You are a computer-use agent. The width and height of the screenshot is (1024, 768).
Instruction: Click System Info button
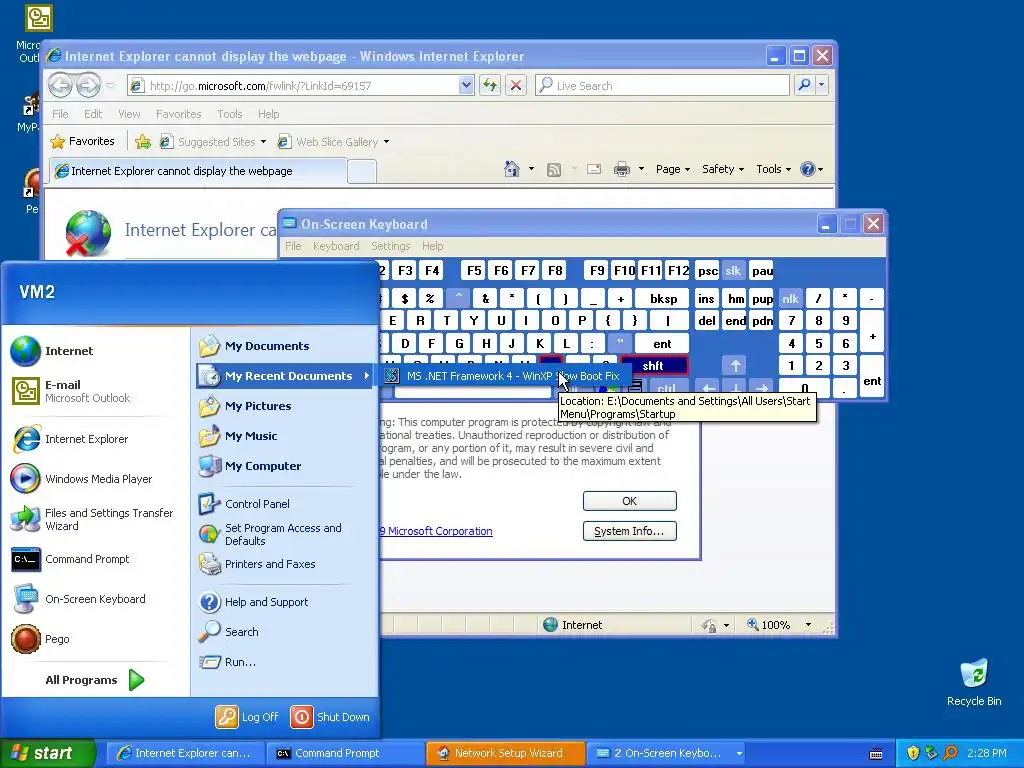tap(630, 531)
